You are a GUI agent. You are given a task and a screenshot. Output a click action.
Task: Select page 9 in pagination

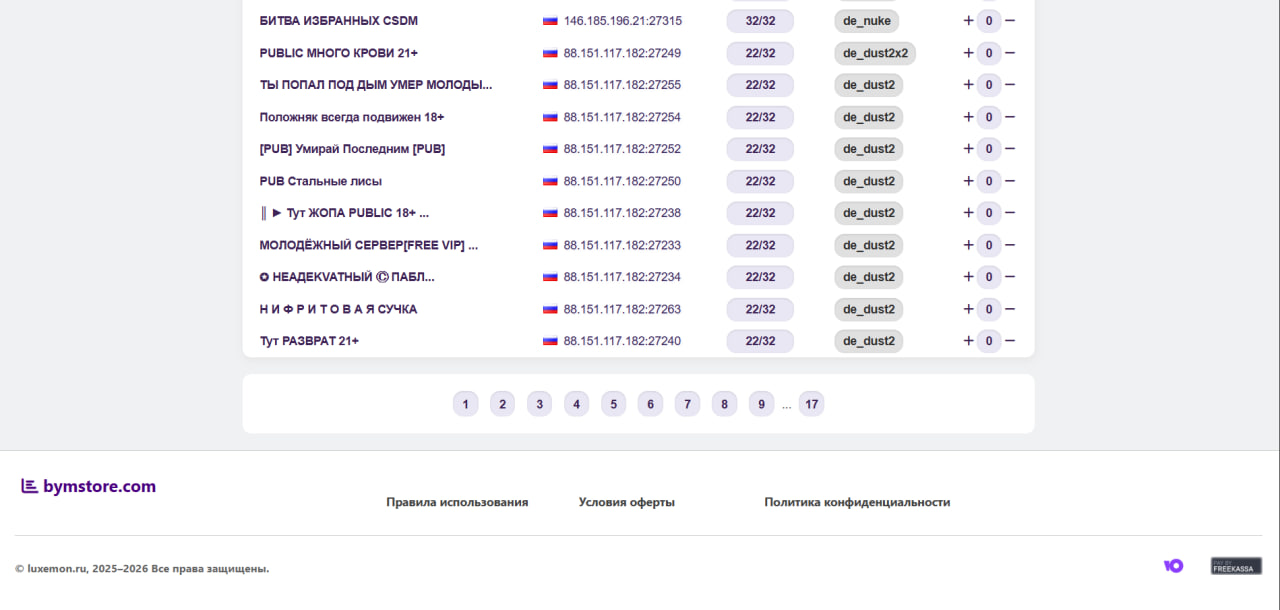761,404
